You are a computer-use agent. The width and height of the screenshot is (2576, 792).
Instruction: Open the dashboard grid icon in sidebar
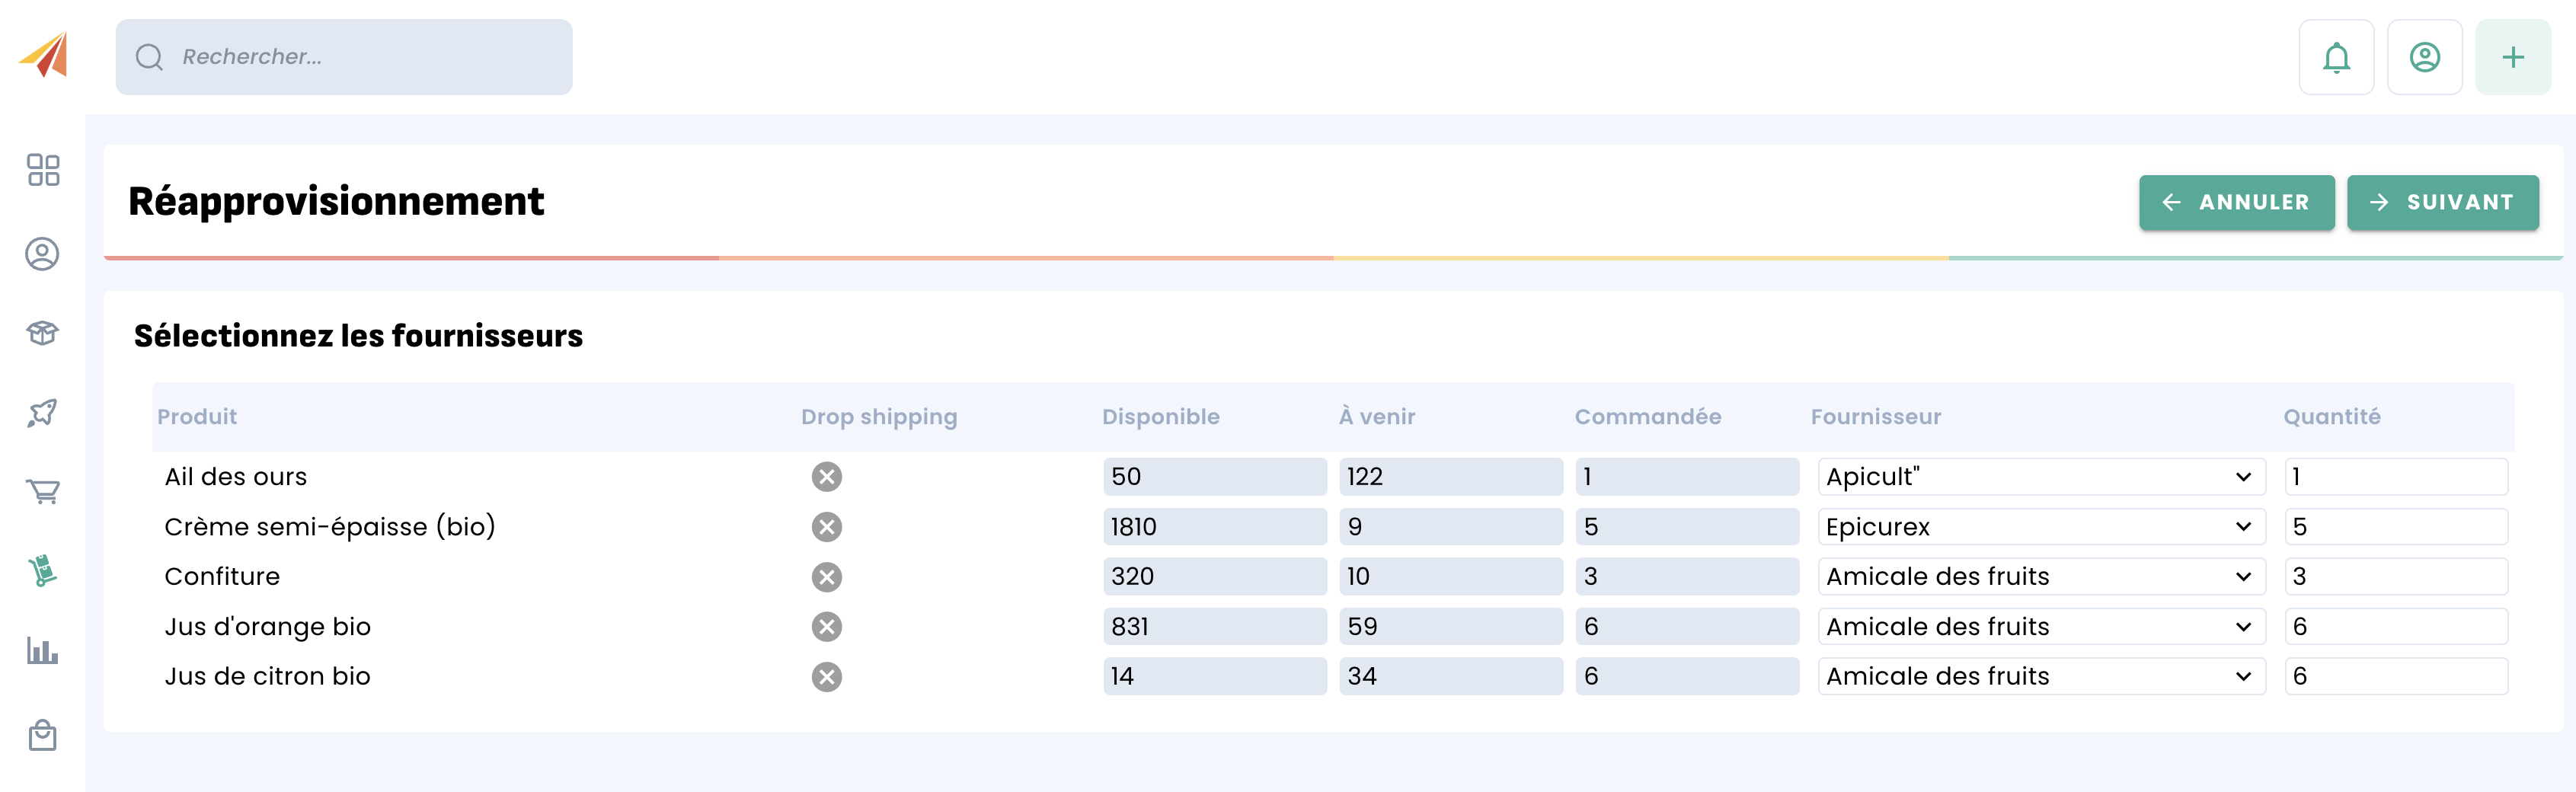(x=43, y=170)
